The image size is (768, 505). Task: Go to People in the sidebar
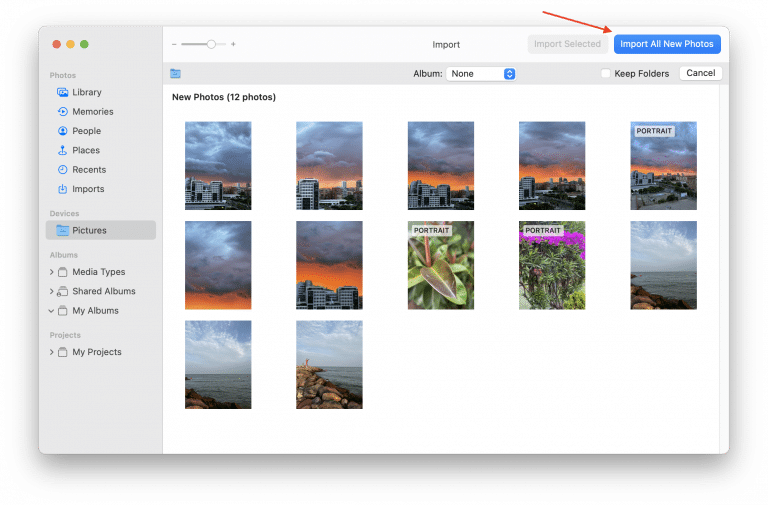point(101,131)
